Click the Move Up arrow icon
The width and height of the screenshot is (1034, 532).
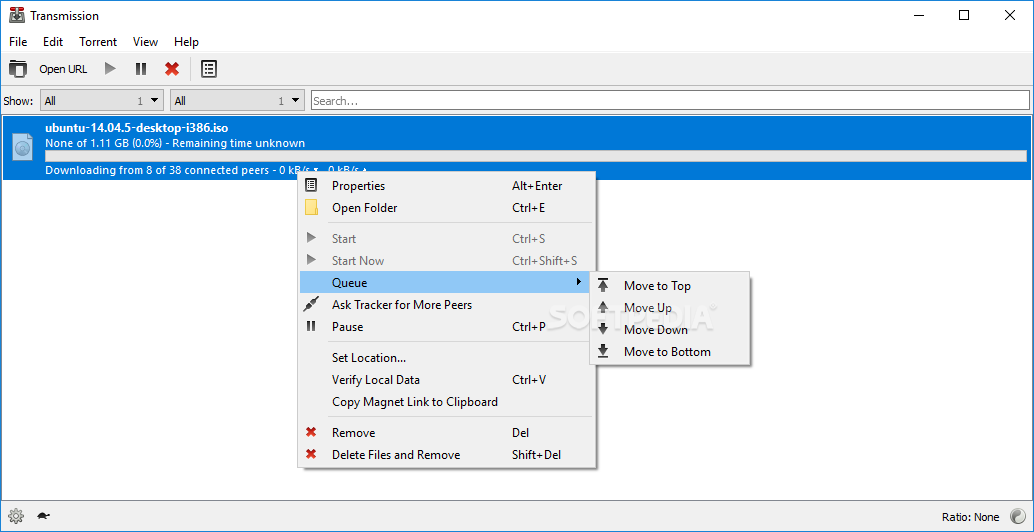[x=603, y=307]
